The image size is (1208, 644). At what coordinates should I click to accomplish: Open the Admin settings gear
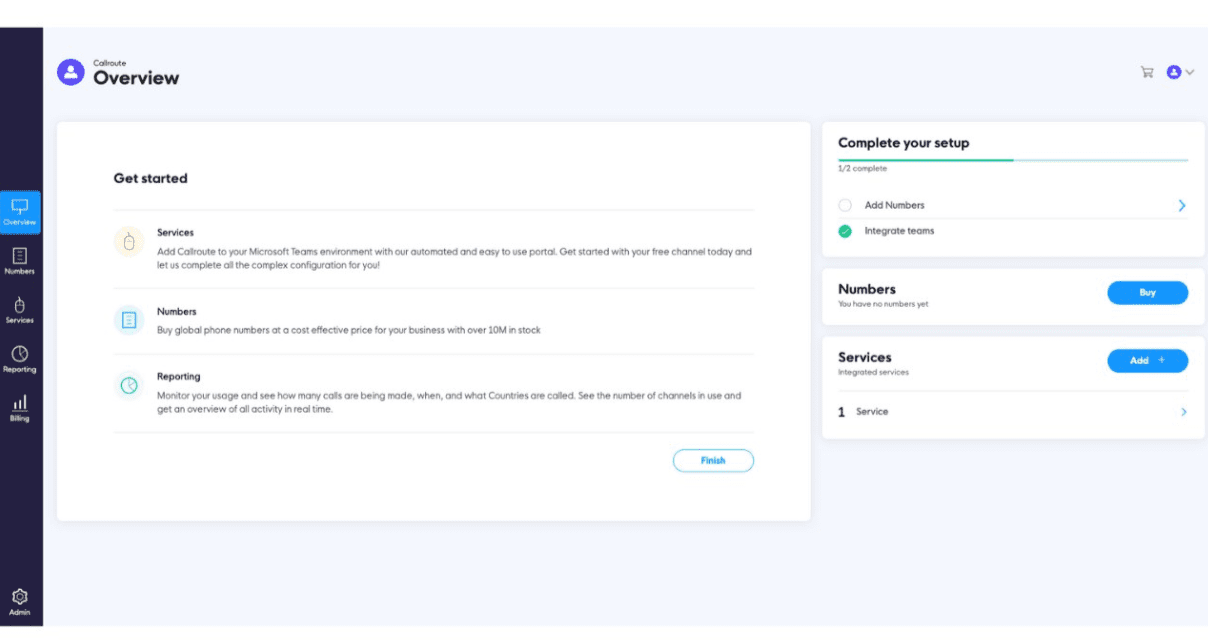click(x=20, y=601)
